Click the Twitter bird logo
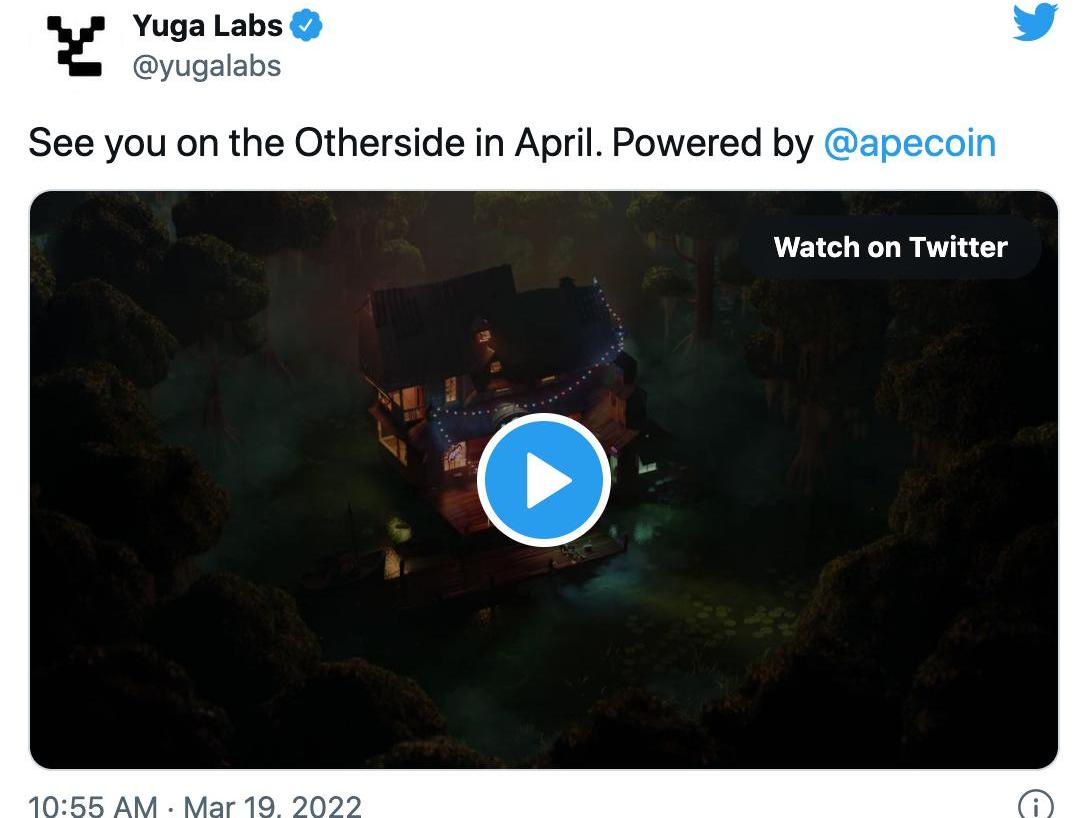The image size is (1092, 818). click(x=1034, y=22)
